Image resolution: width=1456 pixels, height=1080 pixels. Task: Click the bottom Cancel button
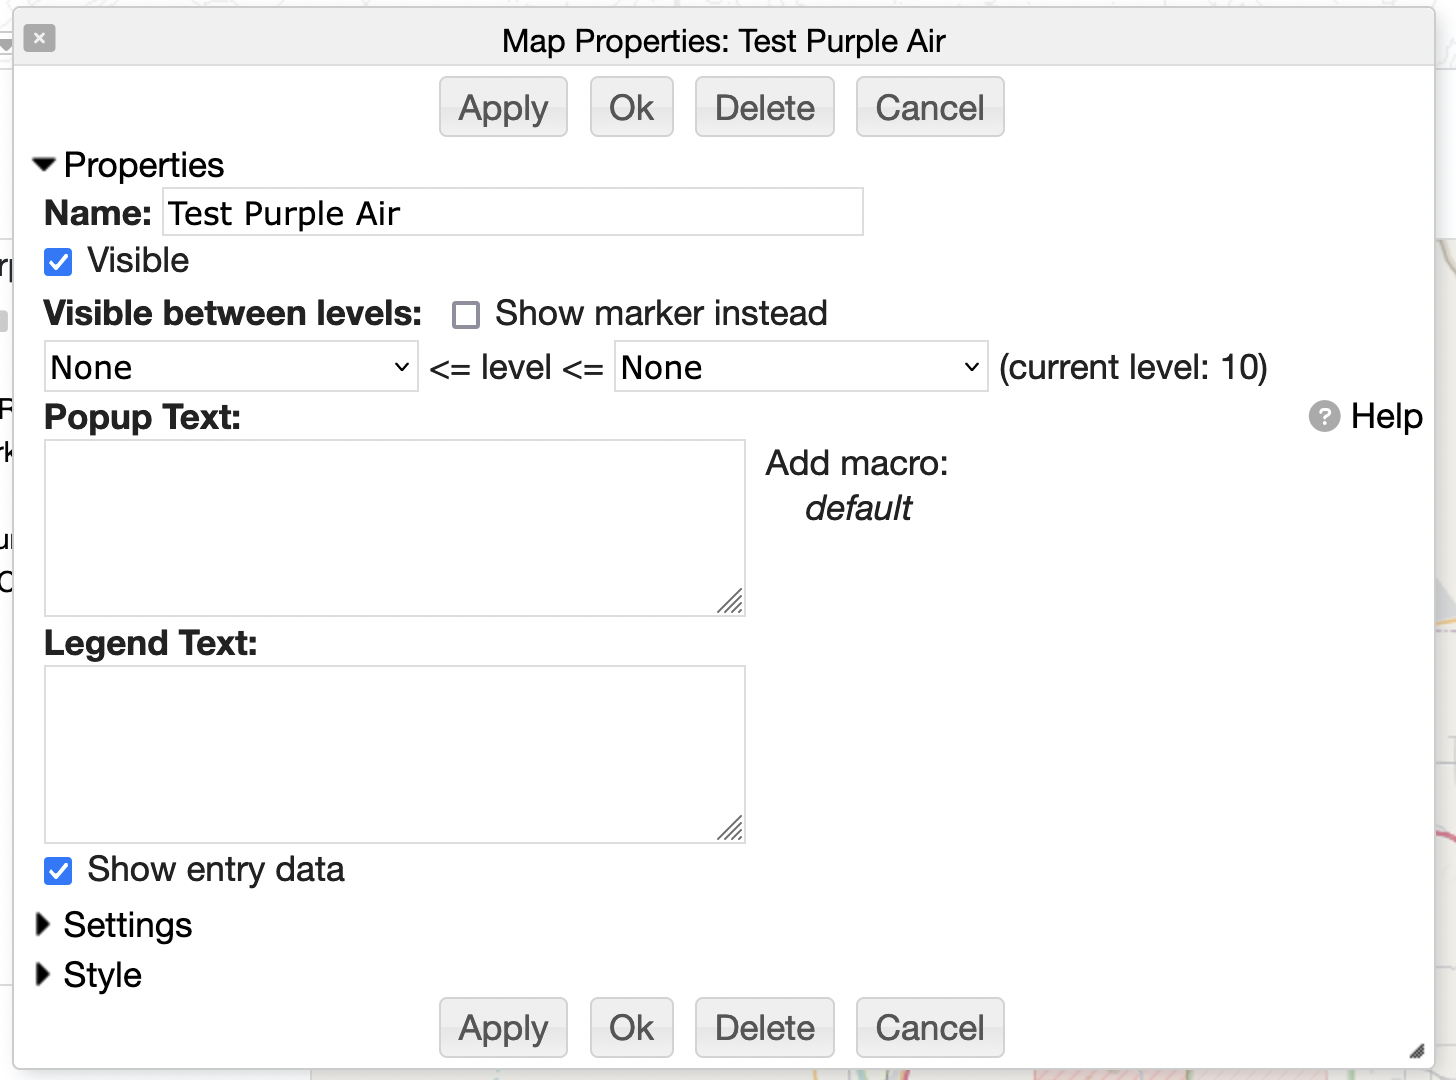click(x=930, y=1027)
